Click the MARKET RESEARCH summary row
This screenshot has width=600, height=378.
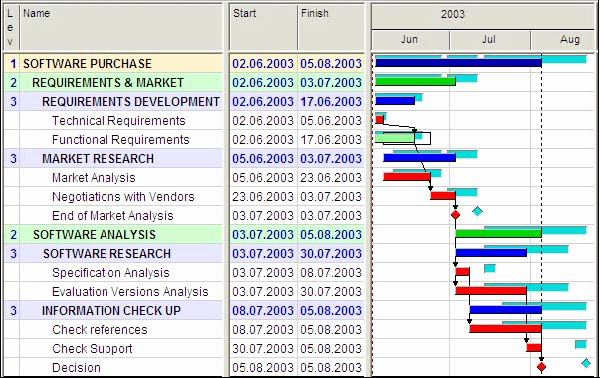click(x=98, y=159)
